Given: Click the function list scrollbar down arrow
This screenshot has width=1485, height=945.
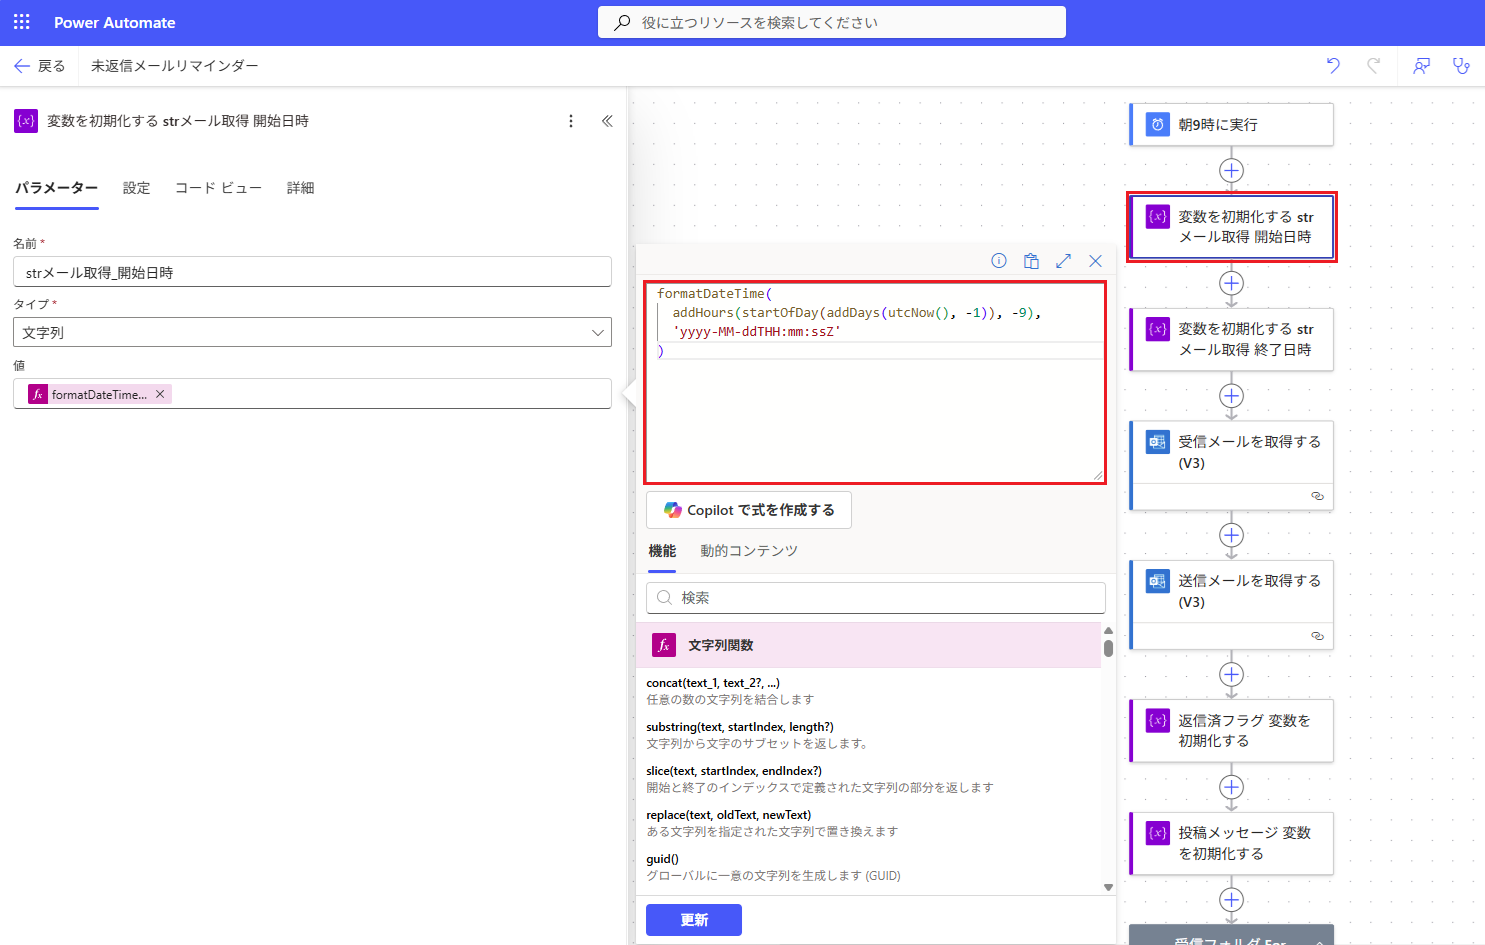Looking at the screenshot, I should coord(1108,887).
